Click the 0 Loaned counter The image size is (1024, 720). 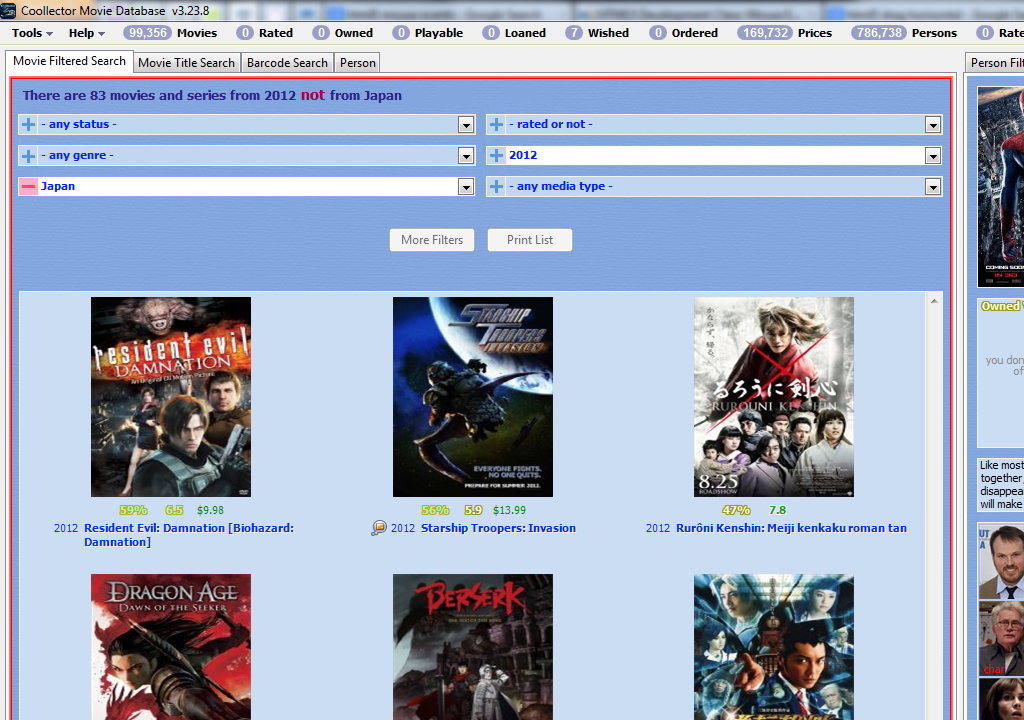[514, 33]
